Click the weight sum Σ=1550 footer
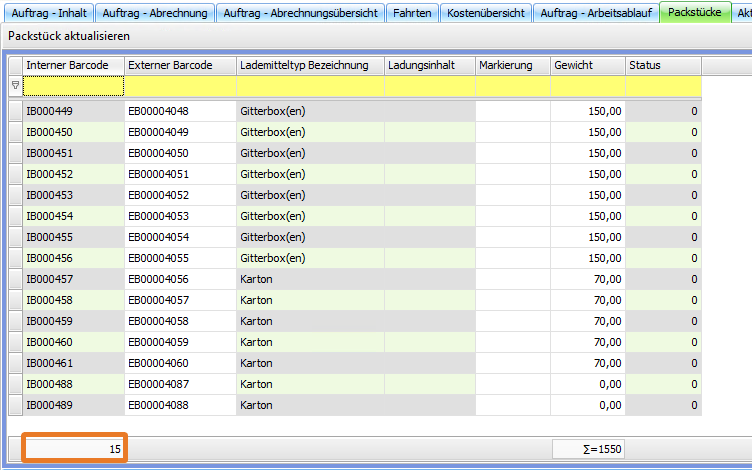The image size is (752, 470). [588, 450]
